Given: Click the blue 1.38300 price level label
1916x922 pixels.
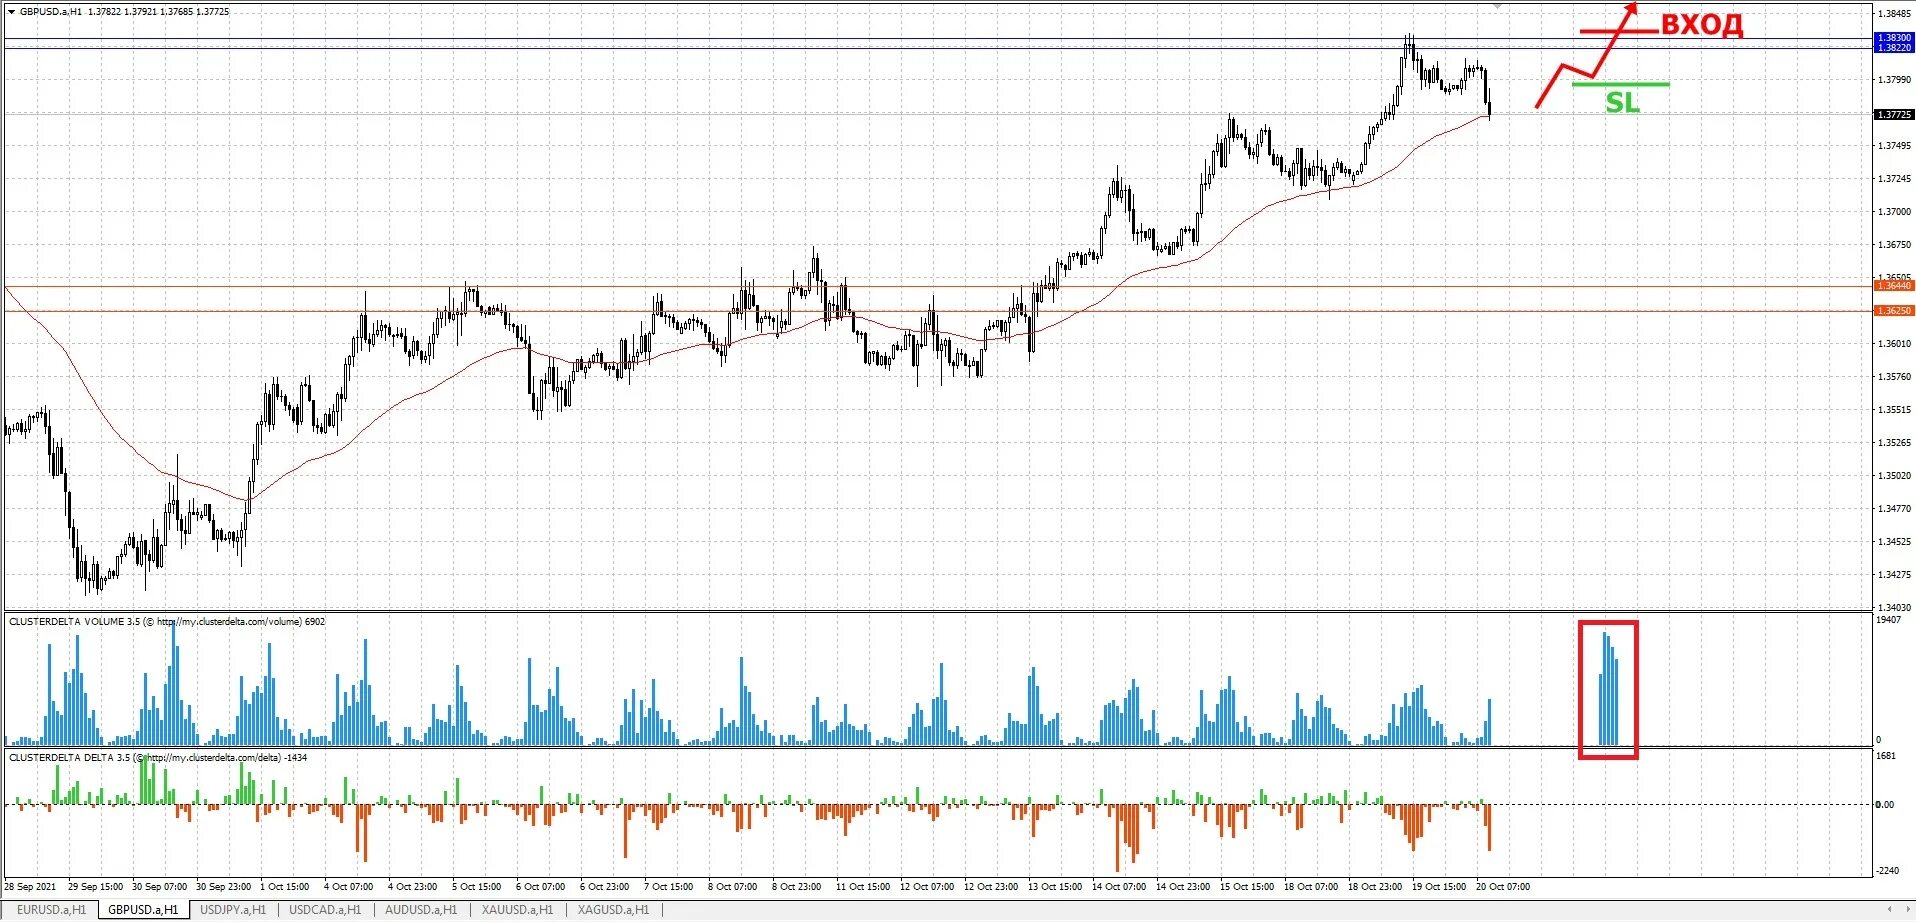Looking at the screenshot, I should click(1893, 38).
